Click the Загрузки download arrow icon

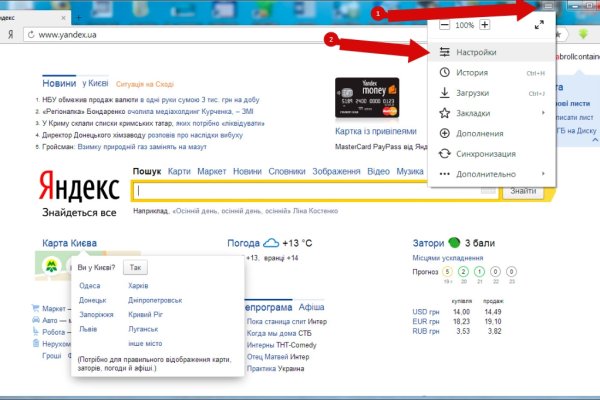(x=444, y=93)
